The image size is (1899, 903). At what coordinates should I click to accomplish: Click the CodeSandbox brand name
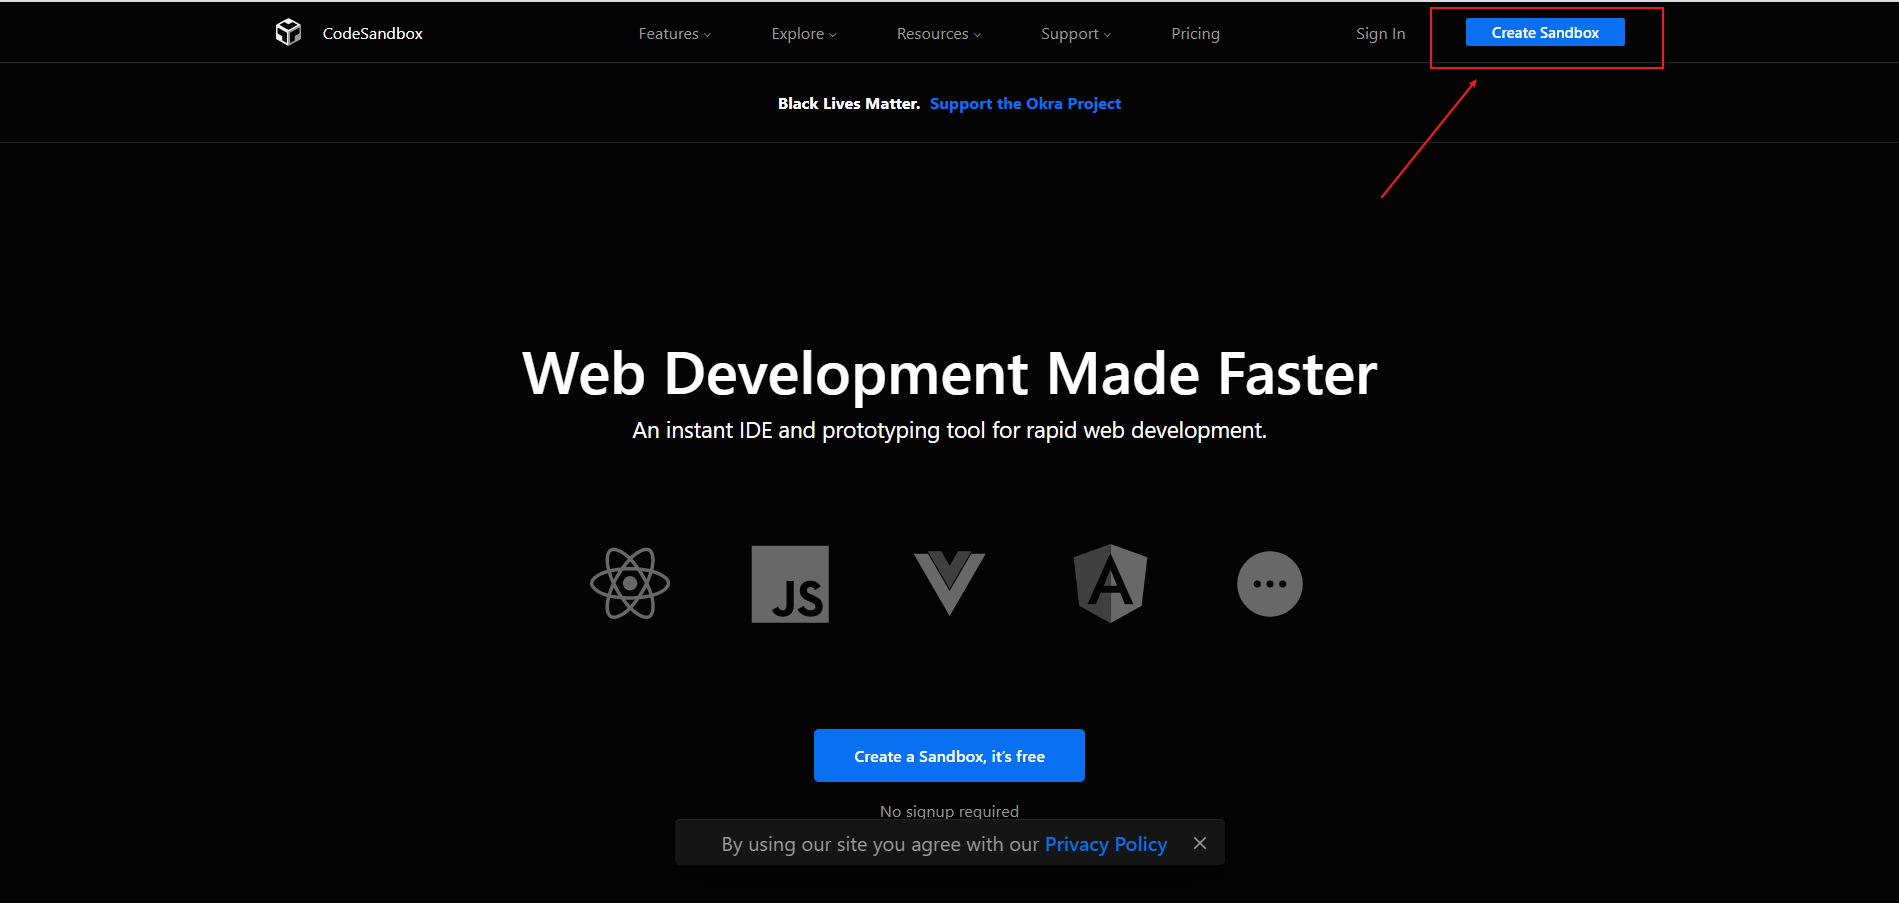coord(373,34)
